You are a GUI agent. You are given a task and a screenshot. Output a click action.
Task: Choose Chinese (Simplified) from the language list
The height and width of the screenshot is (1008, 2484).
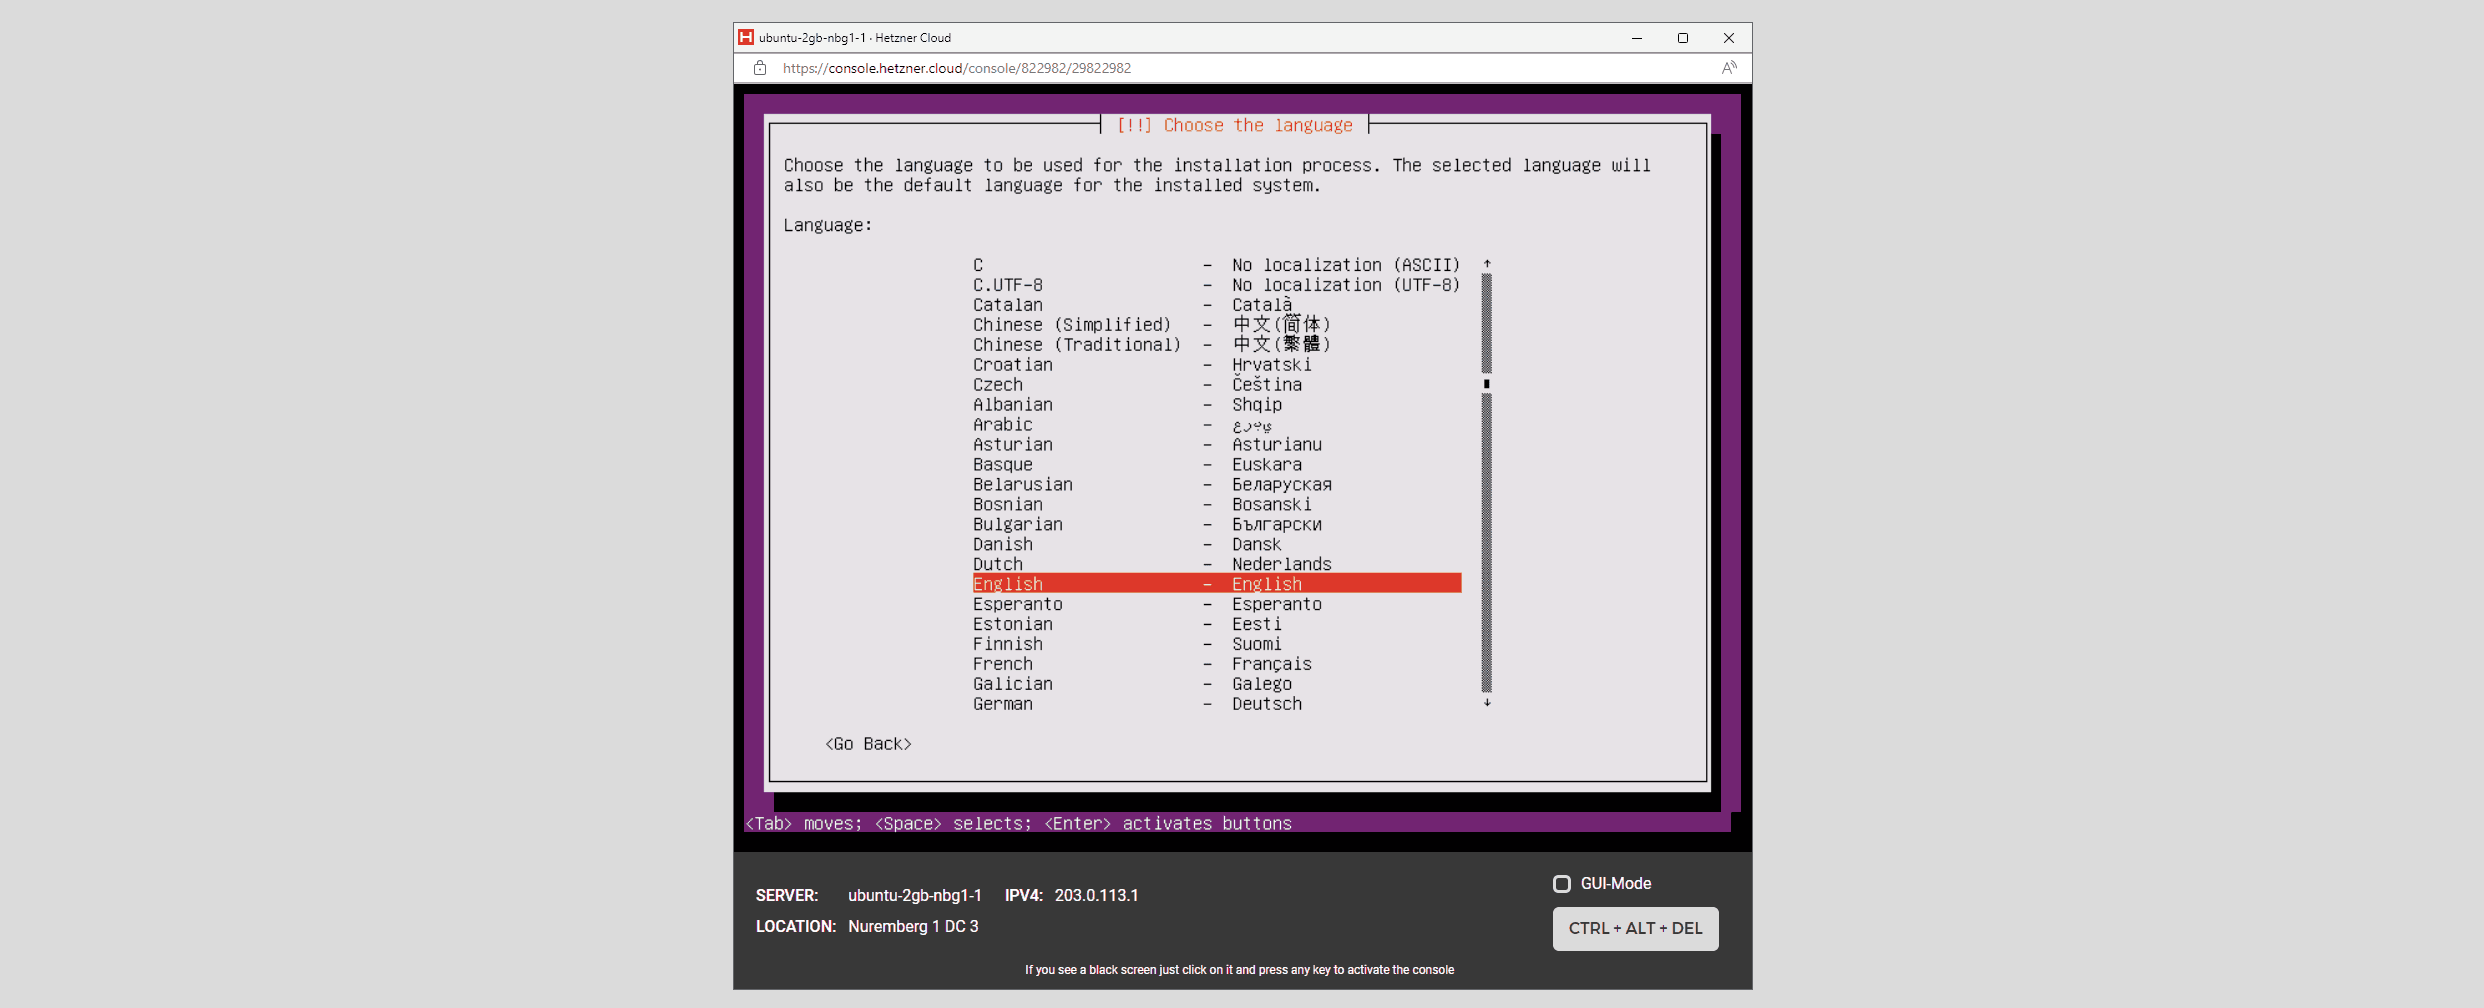1073,324
